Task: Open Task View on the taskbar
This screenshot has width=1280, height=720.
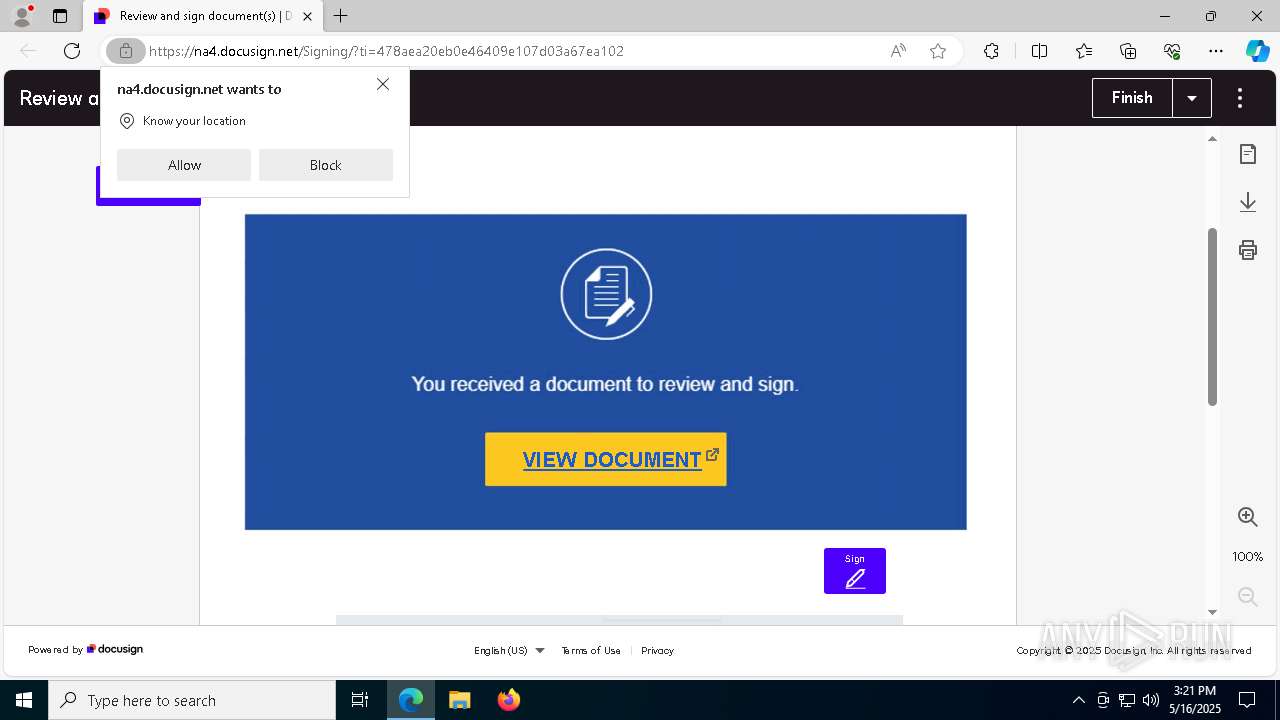Action: click(x=360, y=700)
